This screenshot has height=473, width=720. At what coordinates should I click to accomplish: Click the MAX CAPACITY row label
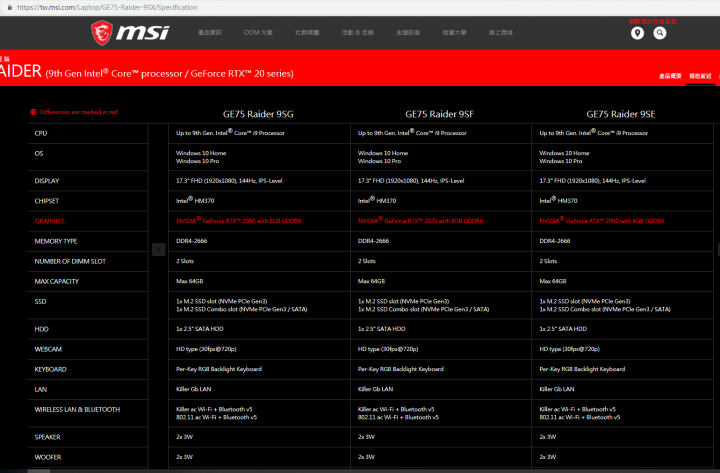57,282
